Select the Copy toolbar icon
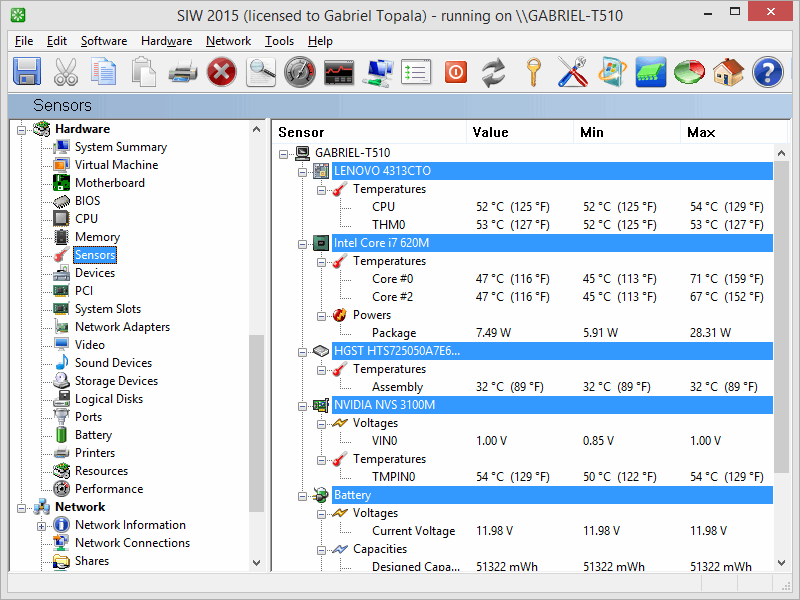Image resolution: width=800 pixels, height=600 pixels. point(101,72)
